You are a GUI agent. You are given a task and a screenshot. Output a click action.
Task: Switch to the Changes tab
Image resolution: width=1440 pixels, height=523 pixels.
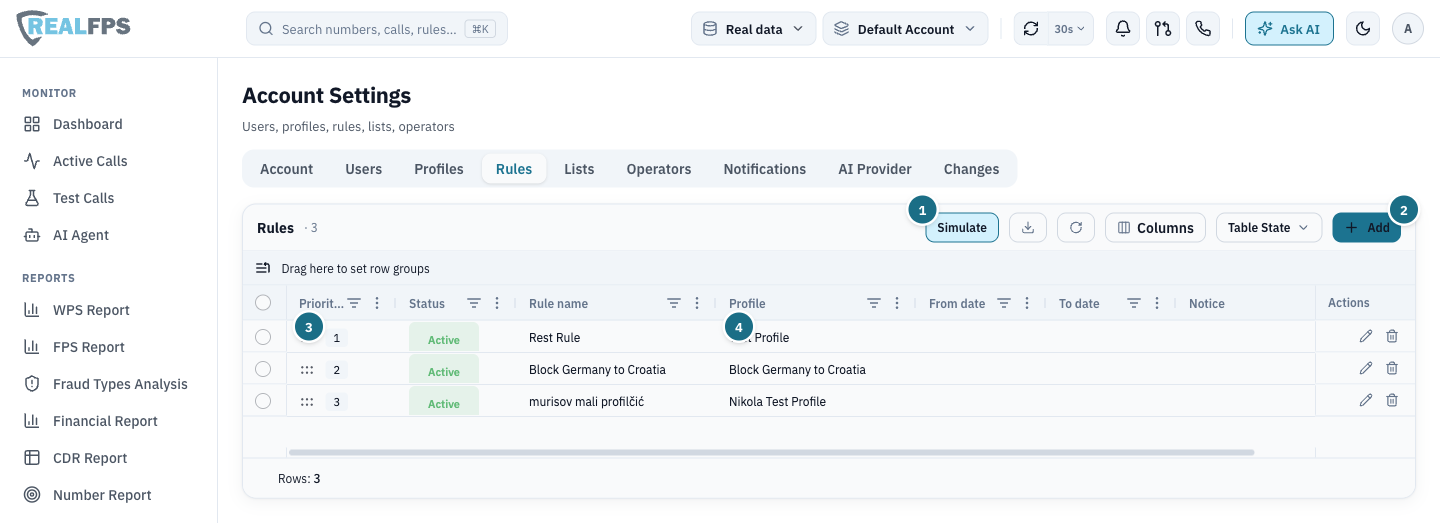(x=972, y=169)
